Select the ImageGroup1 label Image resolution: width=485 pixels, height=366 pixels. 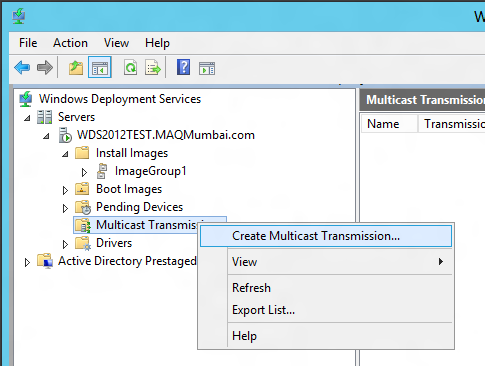tap(151, 171)
